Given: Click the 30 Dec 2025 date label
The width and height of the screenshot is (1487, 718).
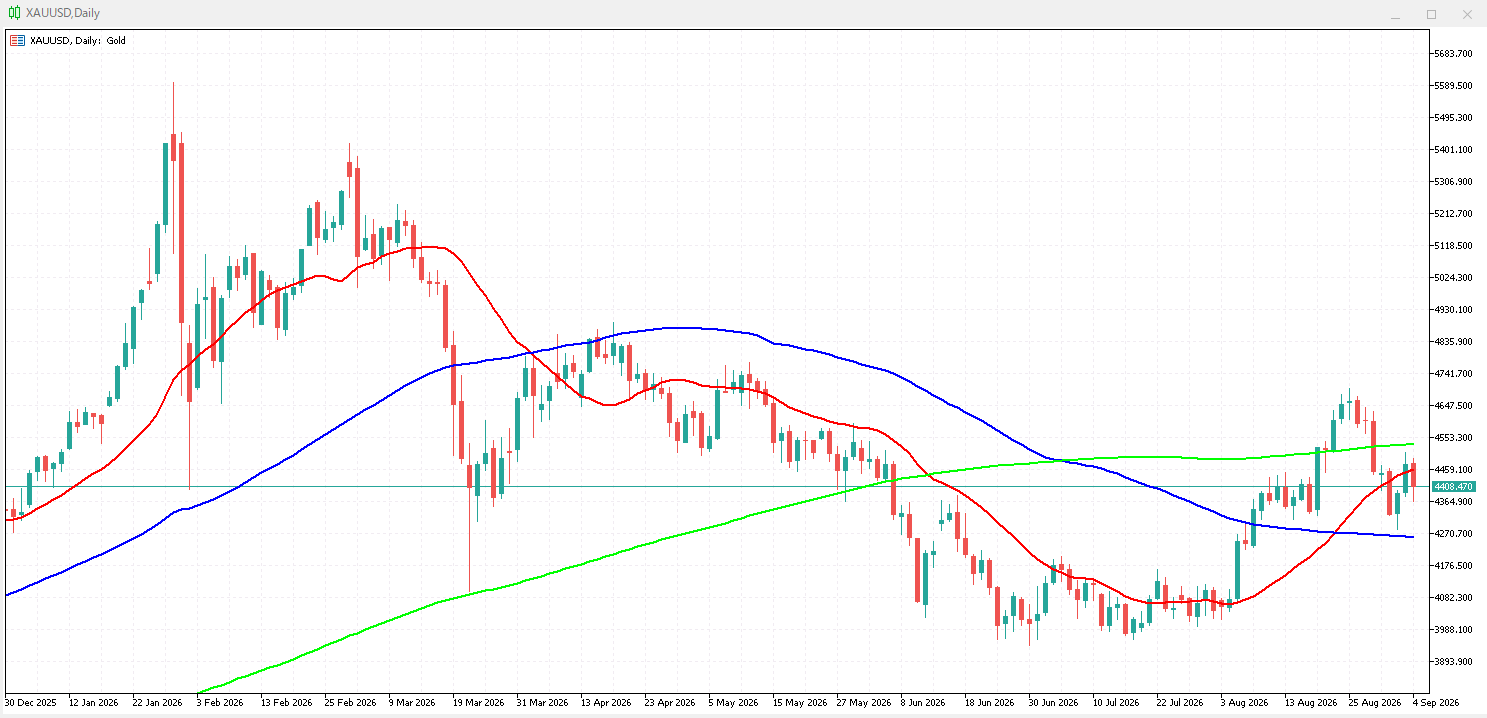Looking at the screenshot, I should tap(31, 703).
